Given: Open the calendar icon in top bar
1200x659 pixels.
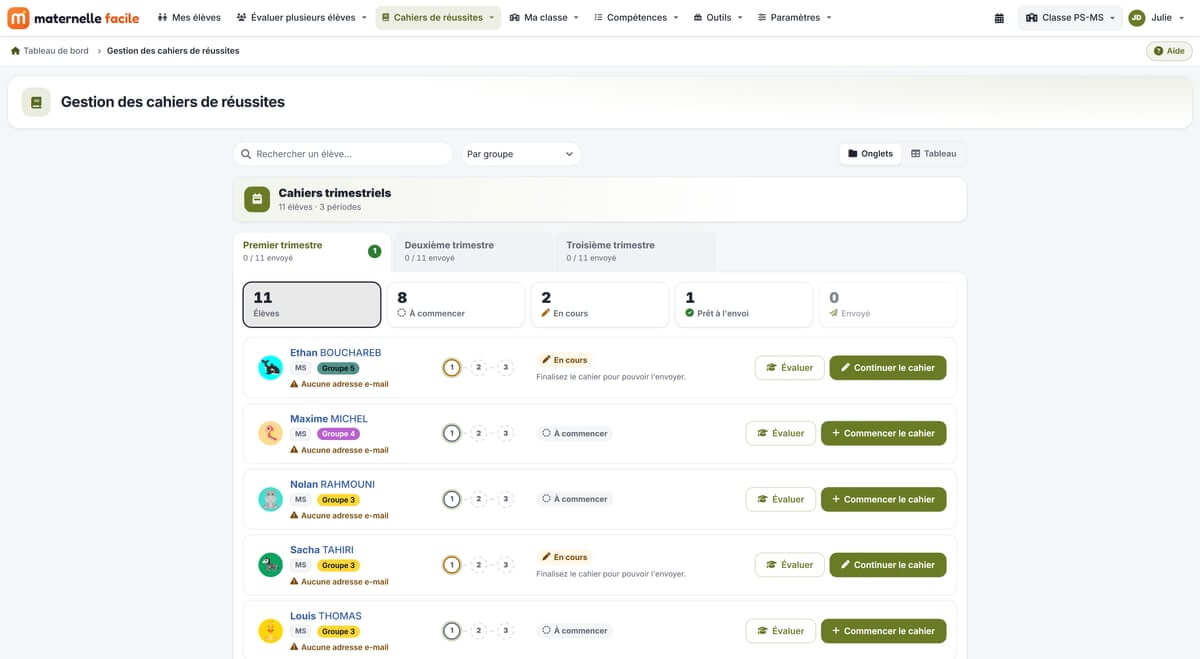Looking at the screenshot, I should click(1000, 18).
